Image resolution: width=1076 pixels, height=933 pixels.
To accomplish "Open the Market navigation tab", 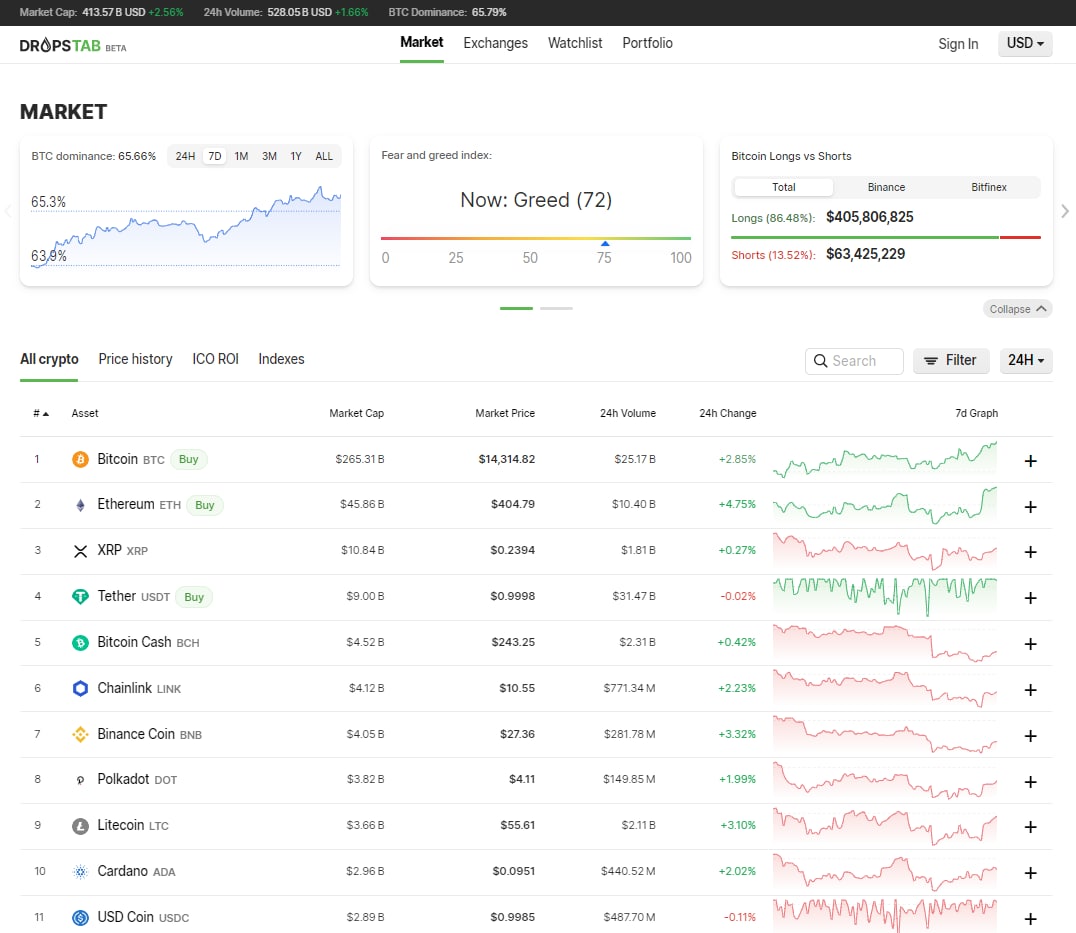I will coord(421,43).
